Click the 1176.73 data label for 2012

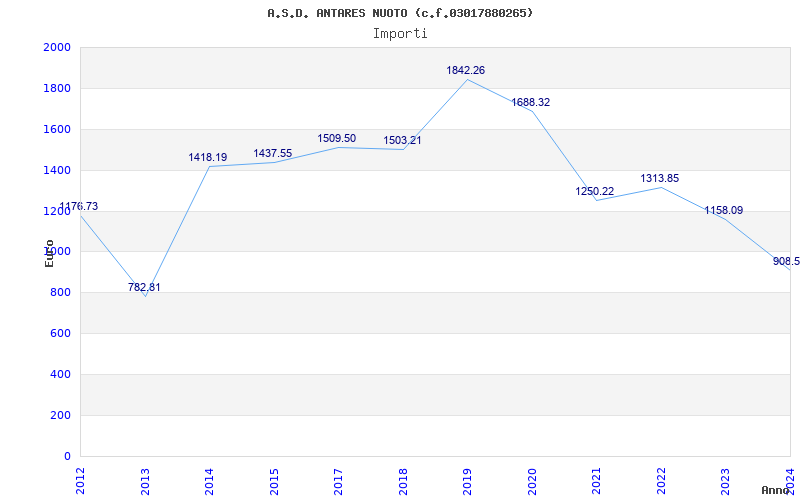coord(79,207)
